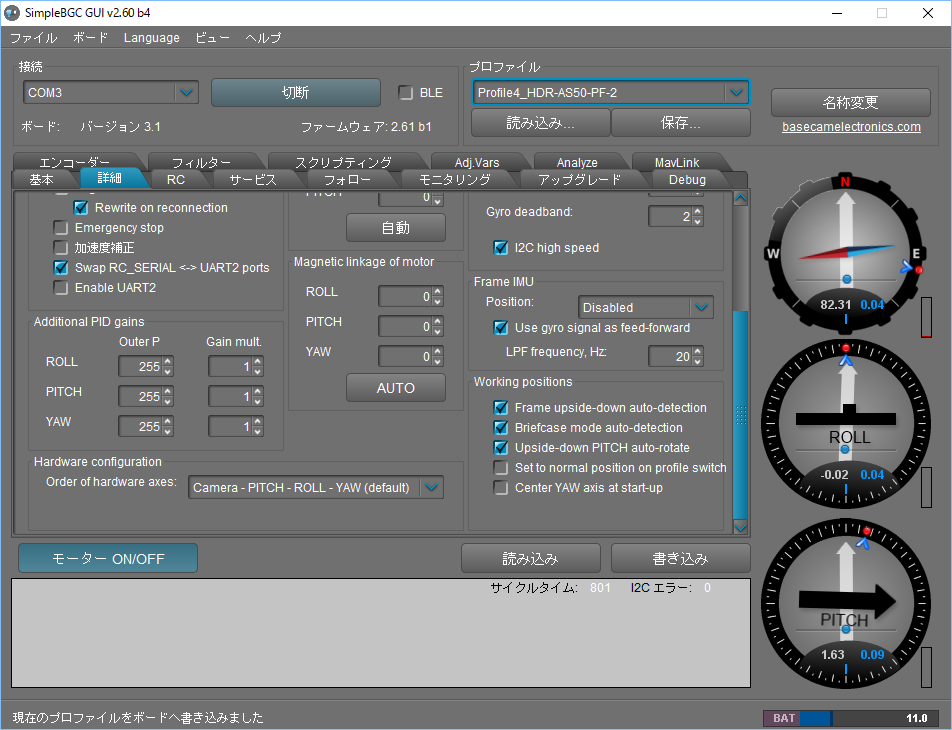Click the BAT battery level indicator
Viewport: 952px width, 730px height.
[x=849, y=718]
